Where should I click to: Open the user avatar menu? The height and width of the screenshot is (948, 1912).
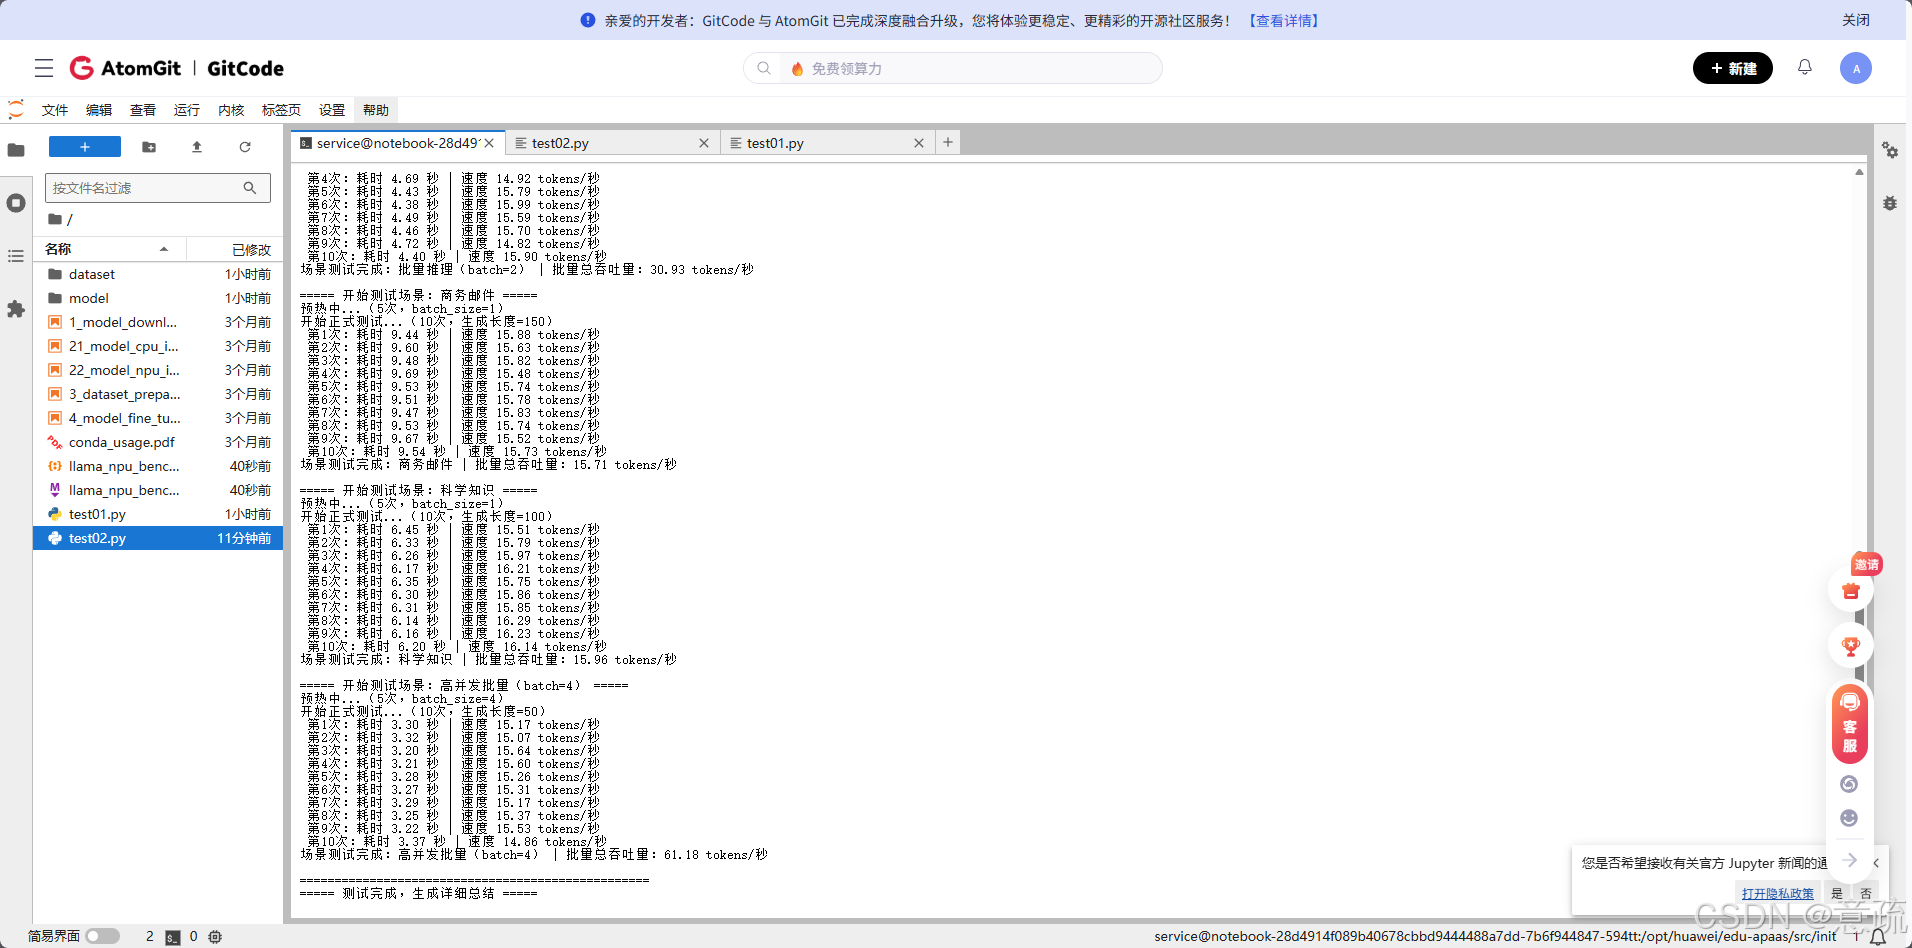[x=1856, y=68]
